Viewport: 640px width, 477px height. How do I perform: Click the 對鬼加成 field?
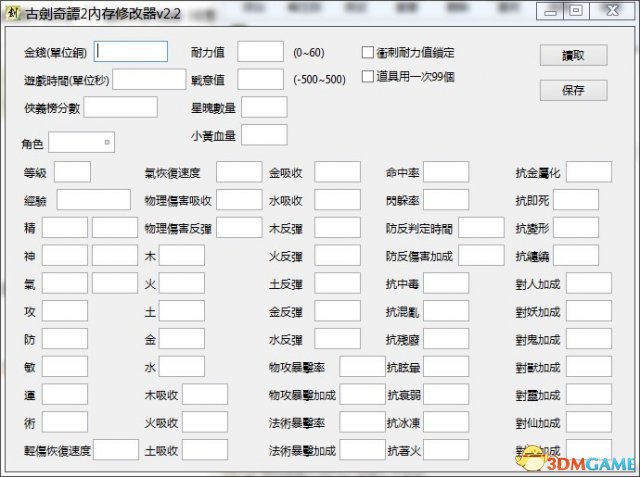[589, 339]
